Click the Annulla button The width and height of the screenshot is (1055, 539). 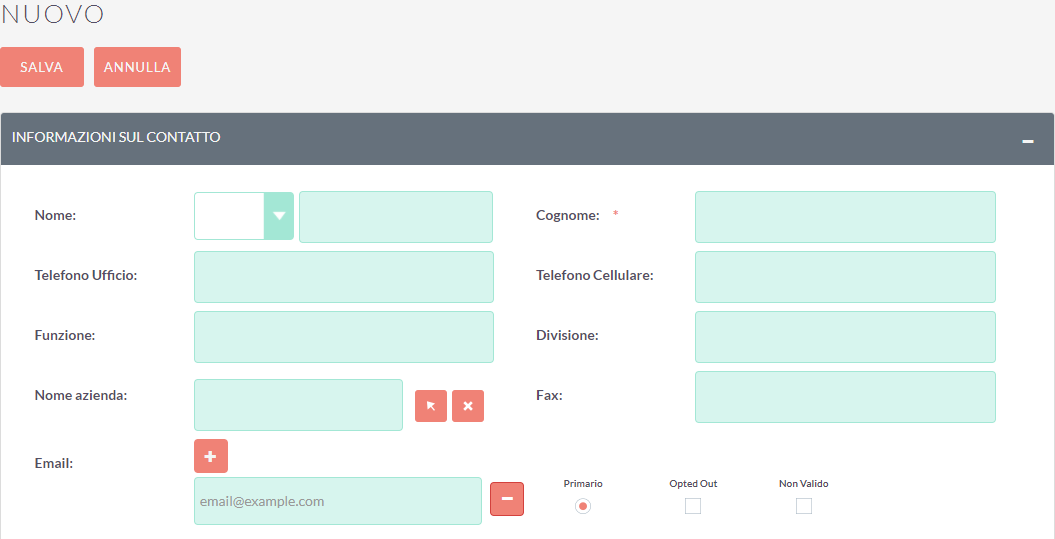(137, 67)
